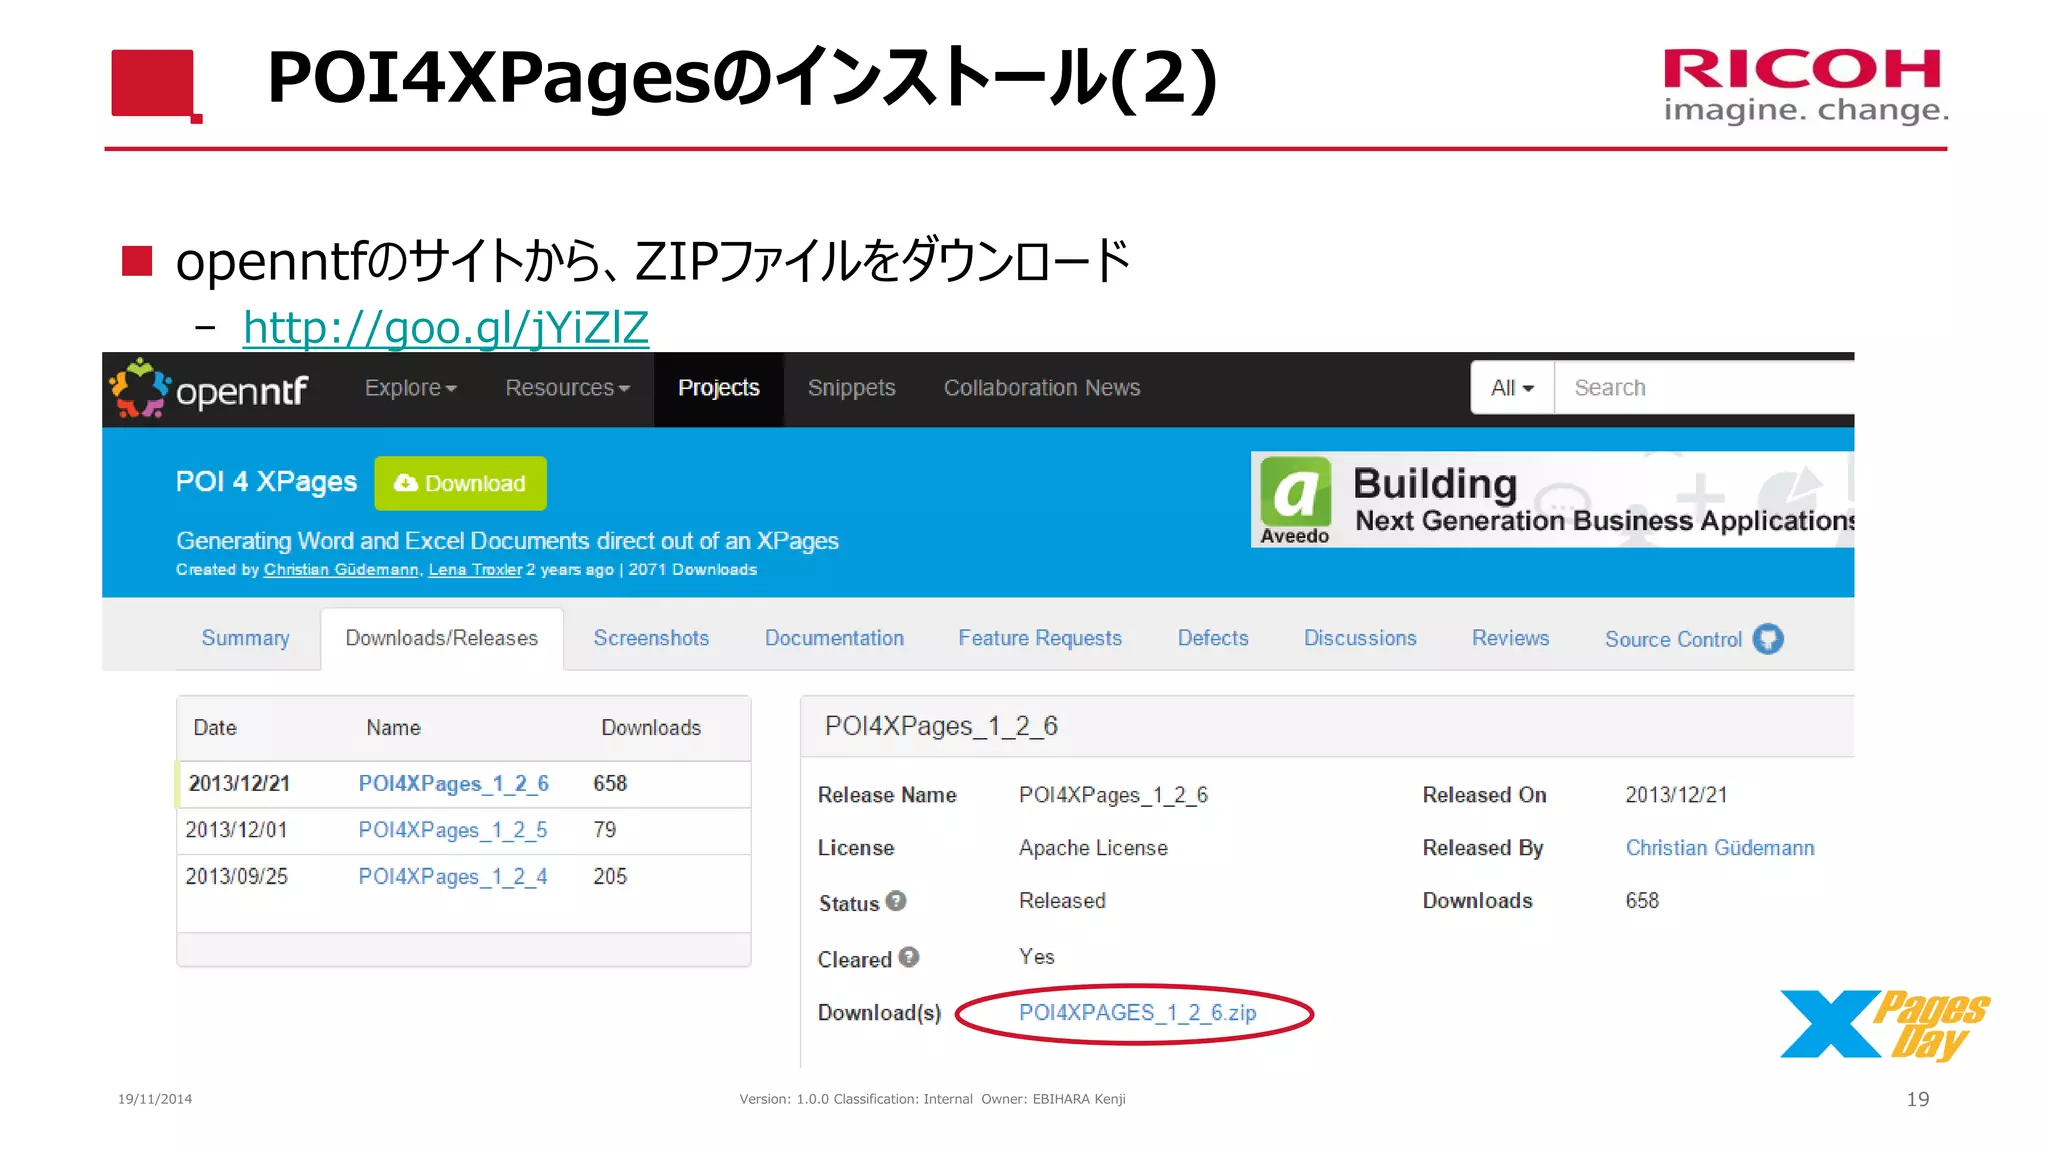This screenshot has height=1152, width=2048.
Task: Switch to the Summary tab
Action: (245, 638)
